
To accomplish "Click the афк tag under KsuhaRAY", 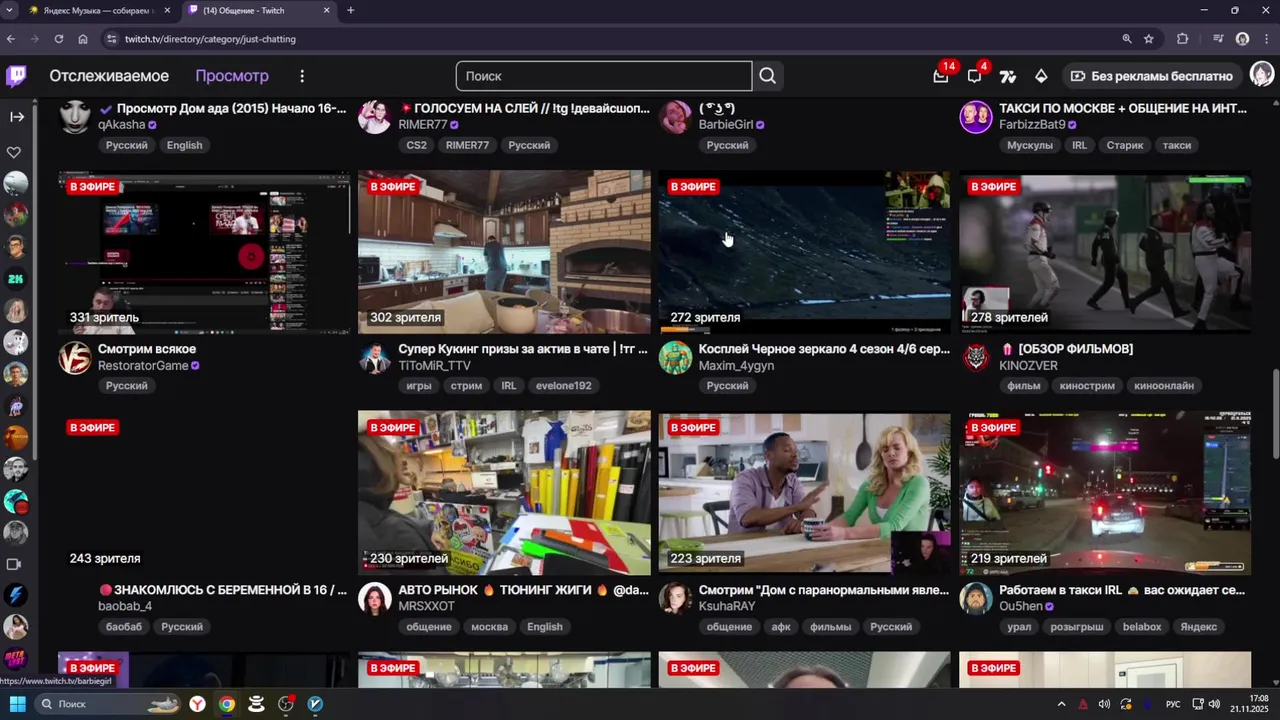I will [x=781, y=627].
